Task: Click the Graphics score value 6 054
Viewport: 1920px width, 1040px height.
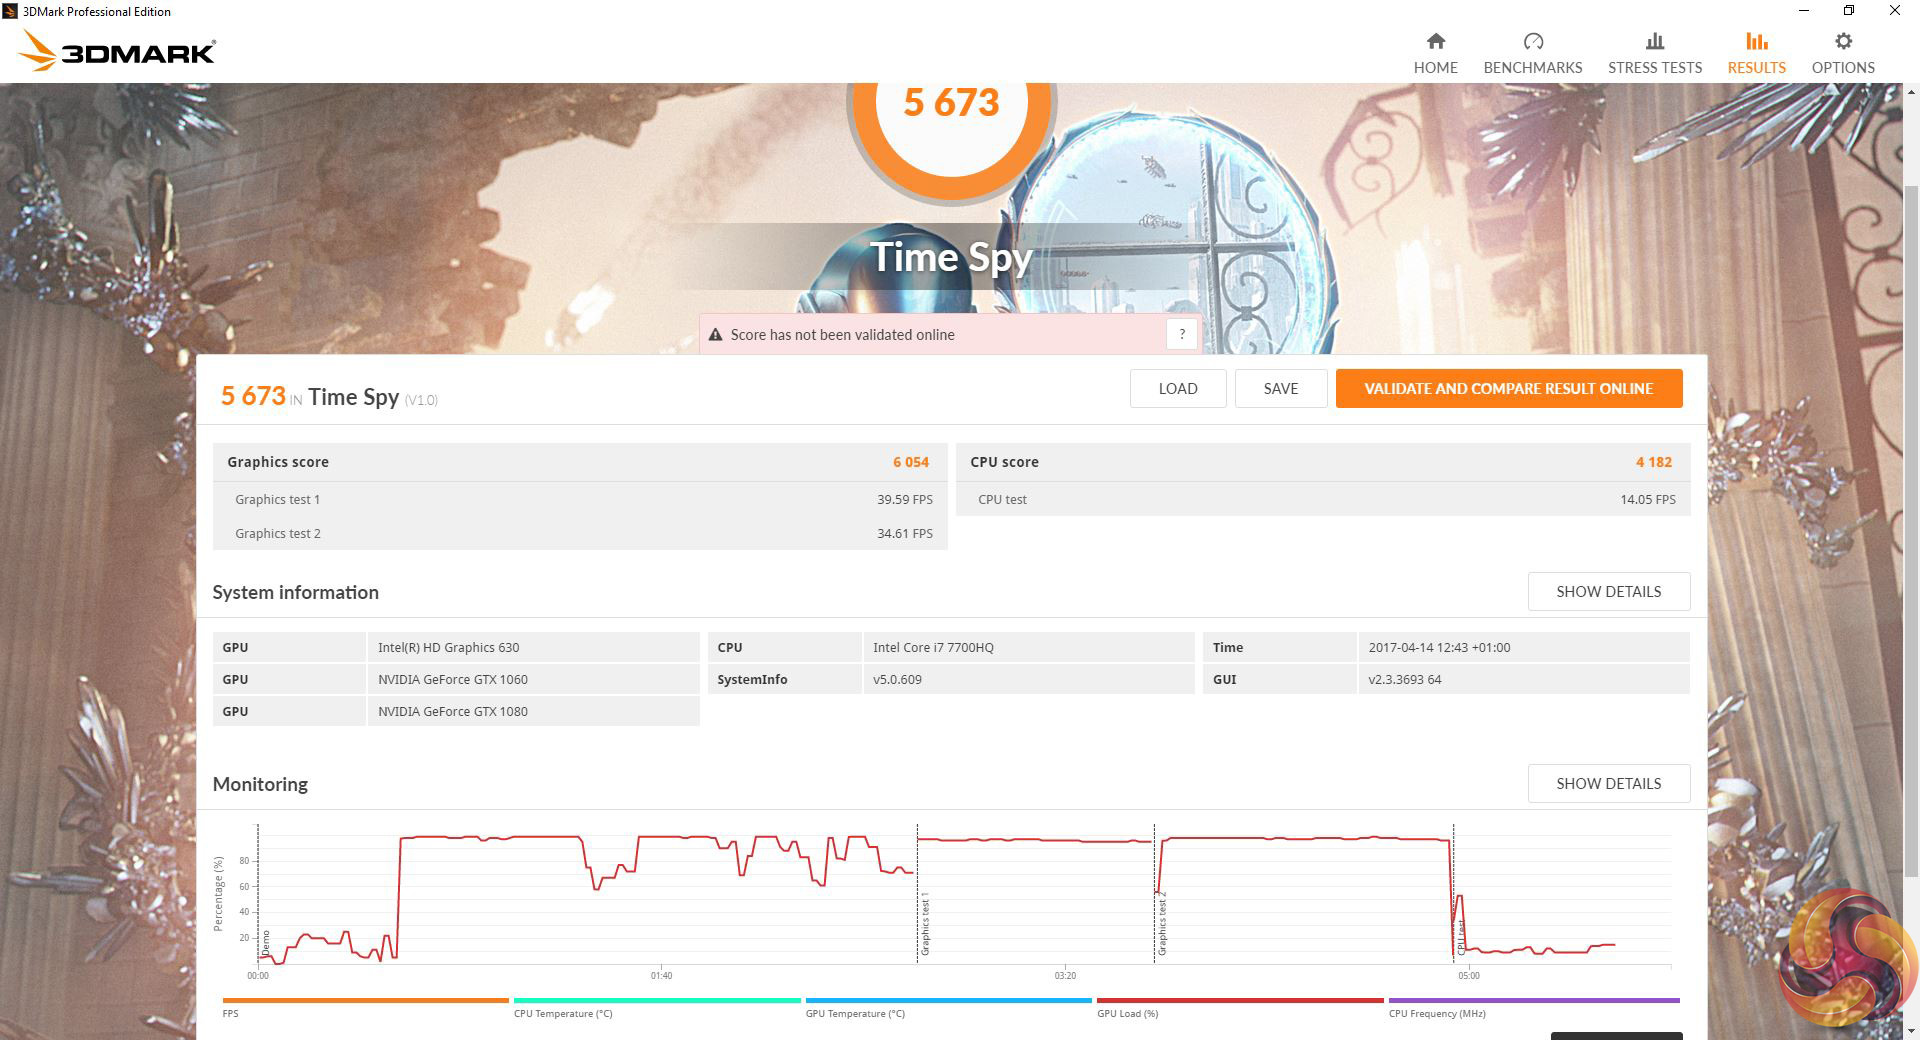Action: (x=911, y=462)
